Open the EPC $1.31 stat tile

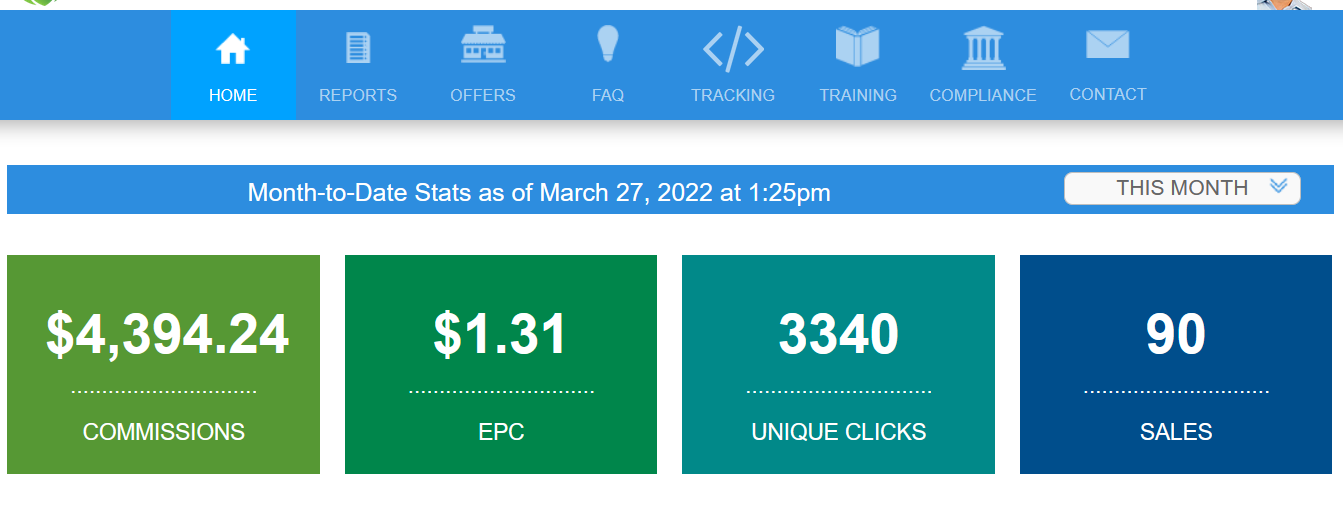click(x=501, y=364)
